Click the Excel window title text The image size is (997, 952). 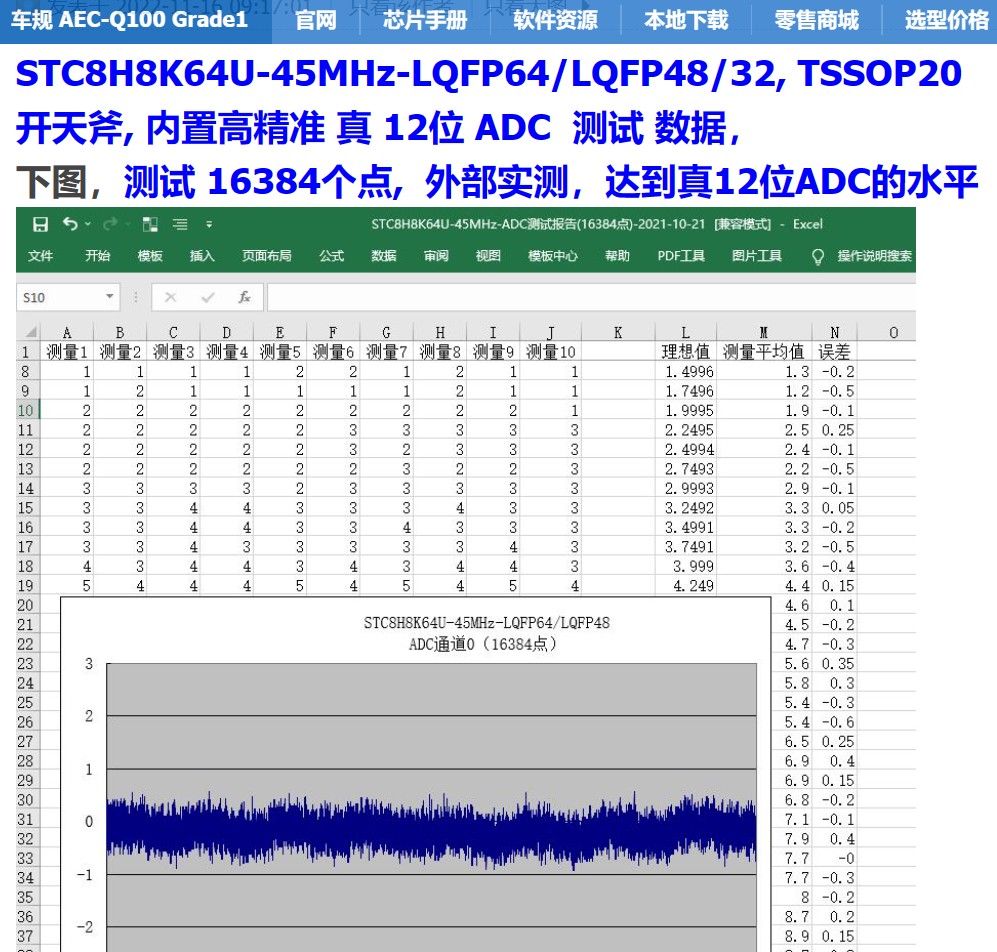point(596,224)
